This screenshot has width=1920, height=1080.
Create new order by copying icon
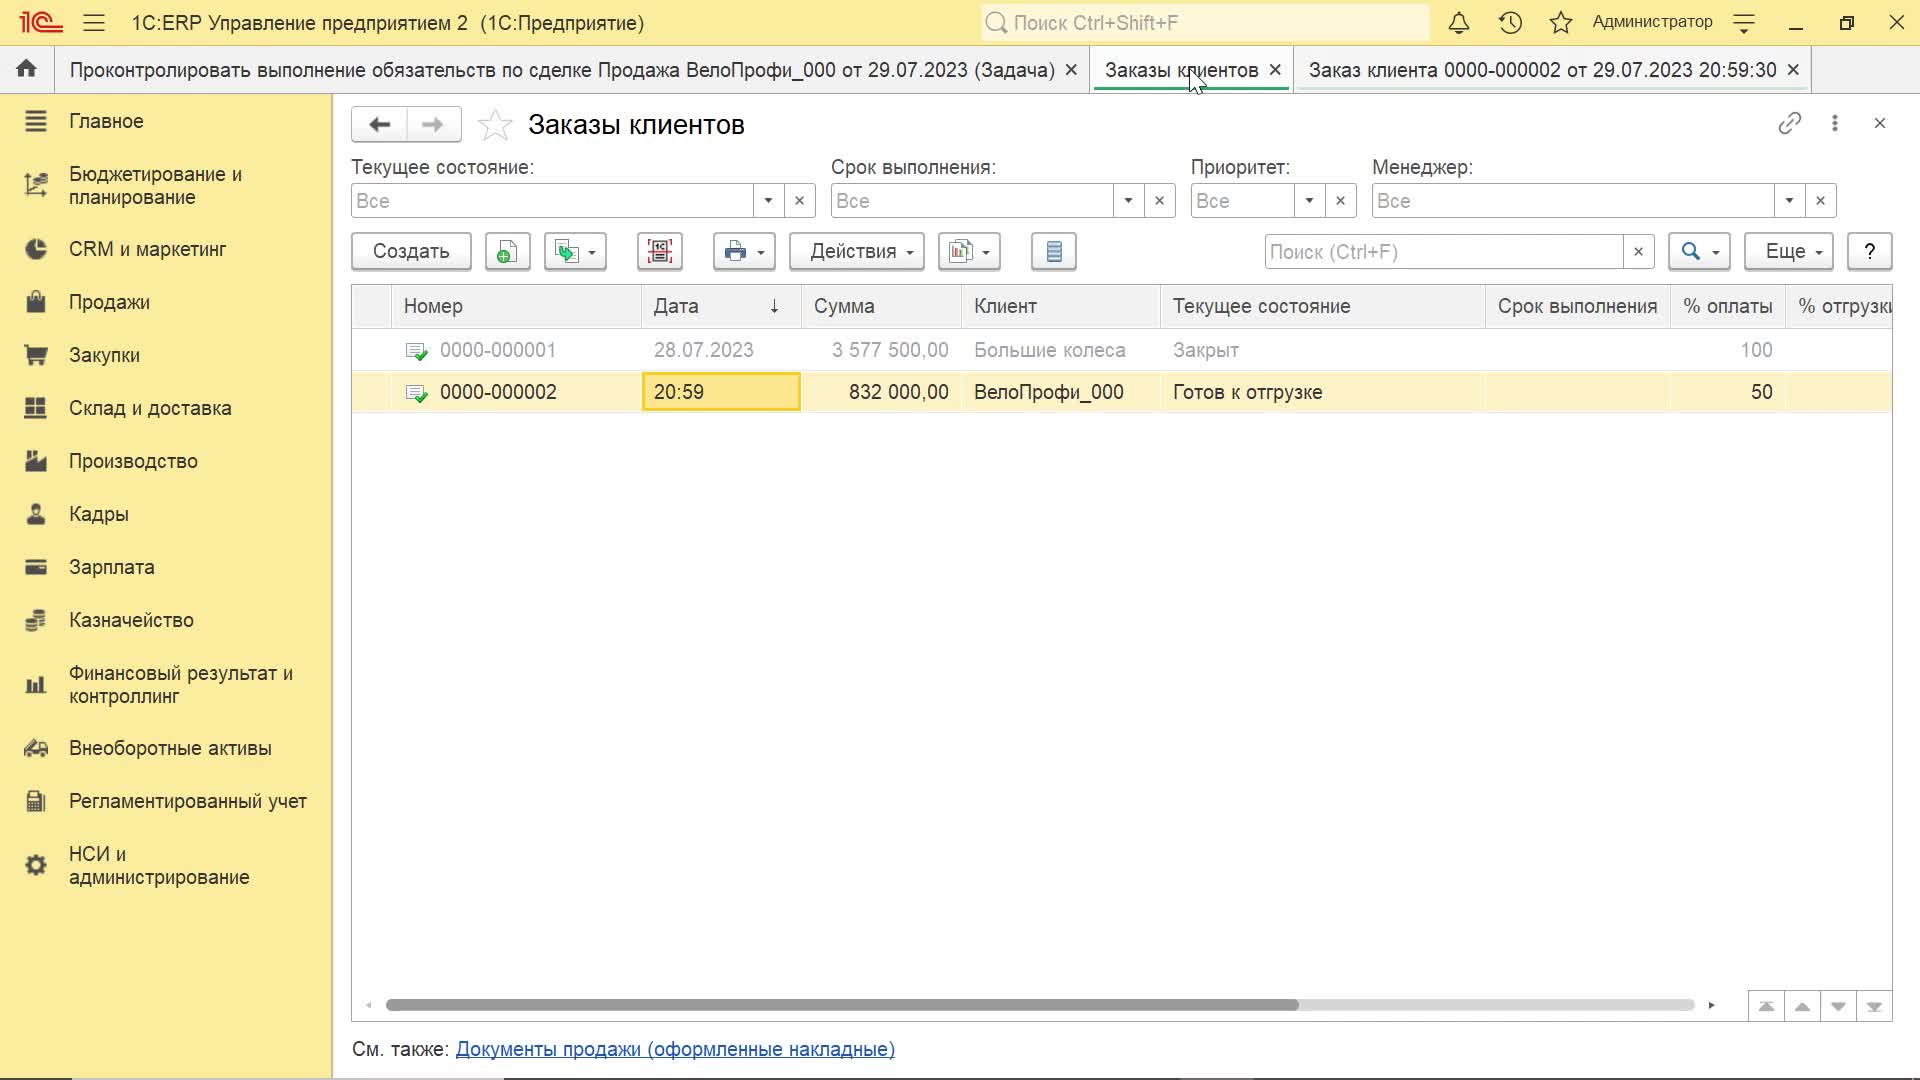pos(507,252)
